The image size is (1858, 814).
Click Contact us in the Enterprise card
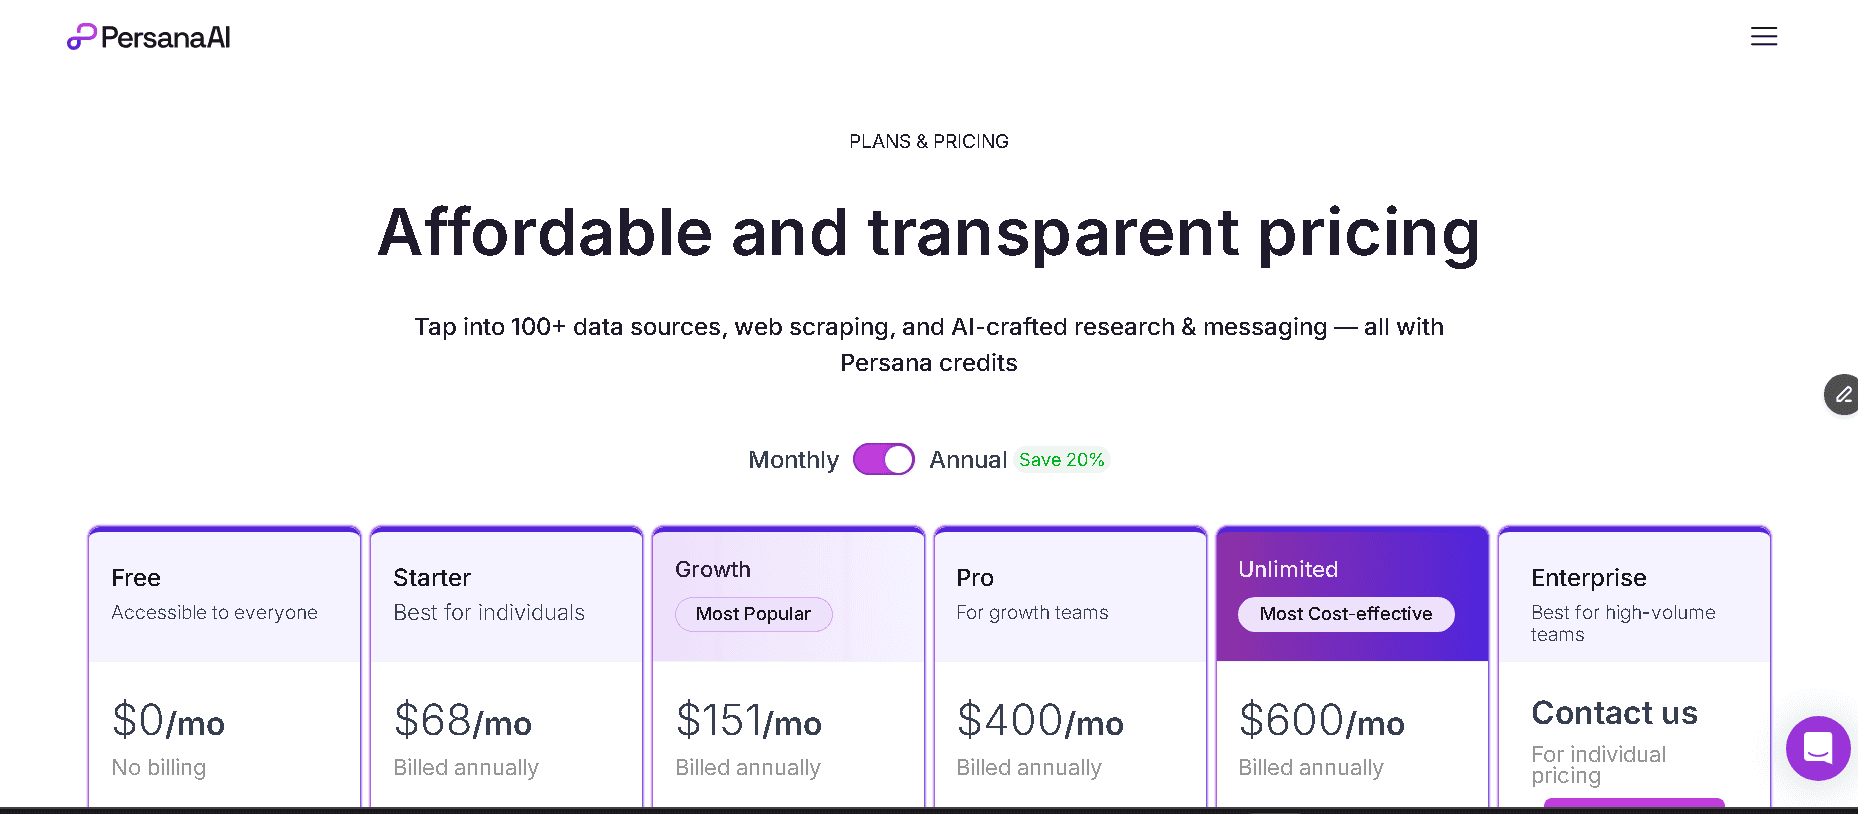[1614, 713]
